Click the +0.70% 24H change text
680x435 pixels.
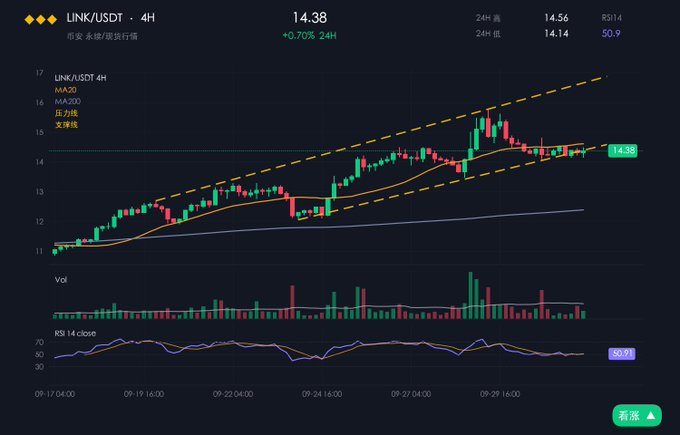(309, 36)
